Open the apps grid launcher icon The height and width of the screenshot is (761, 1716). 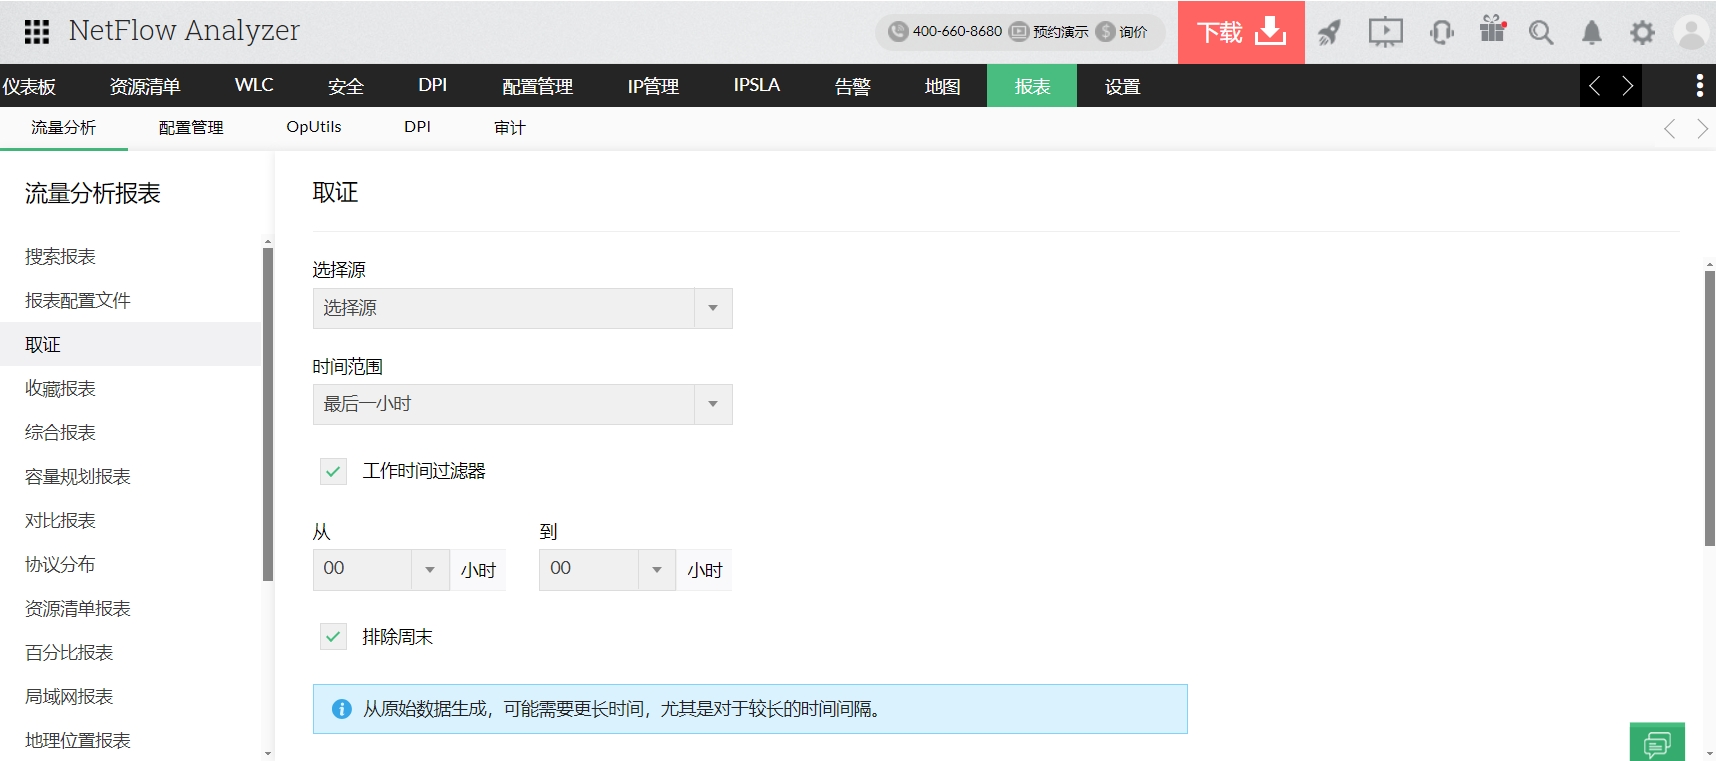point(37,32)
